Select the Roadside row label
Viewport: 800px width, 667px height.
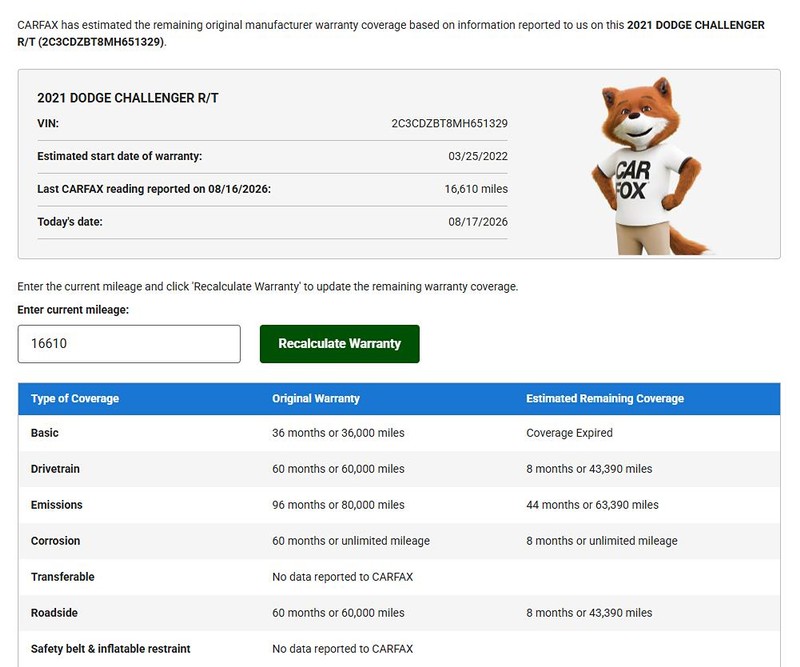(54, 612)
